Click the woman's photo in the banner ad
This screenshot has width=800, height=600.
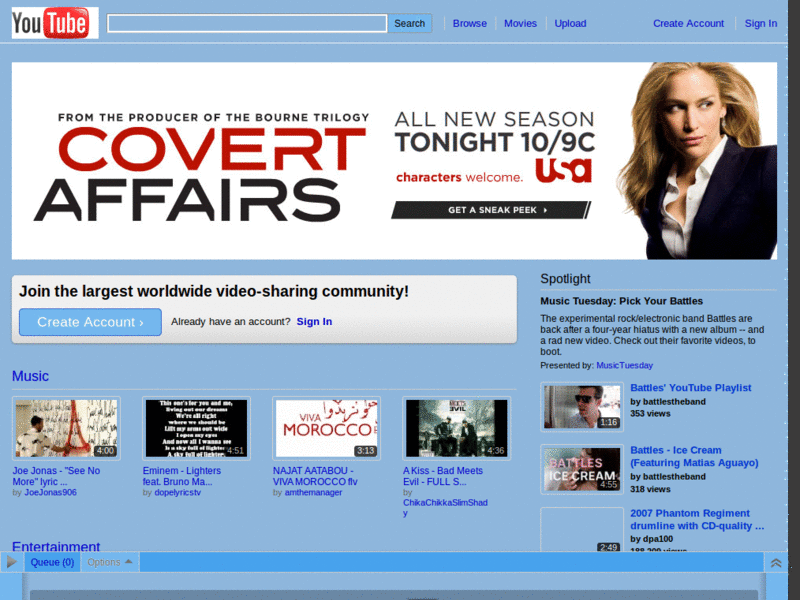(696, 161)
